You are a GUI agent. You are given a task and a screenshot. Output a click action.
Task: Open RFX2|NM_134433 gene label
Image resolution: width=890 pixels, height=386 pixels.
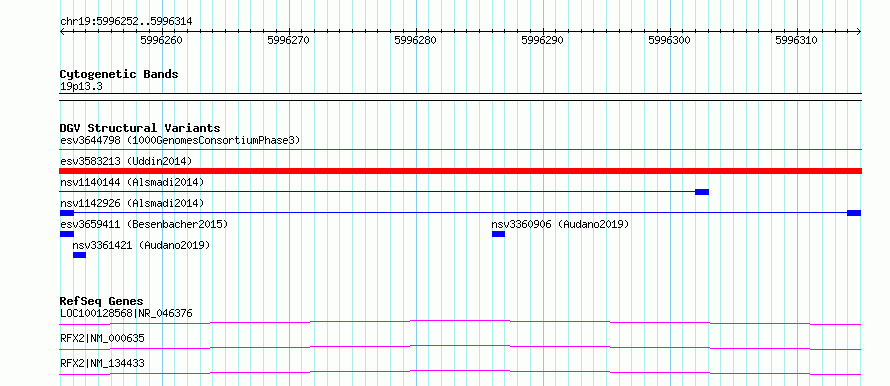point(102,363)
